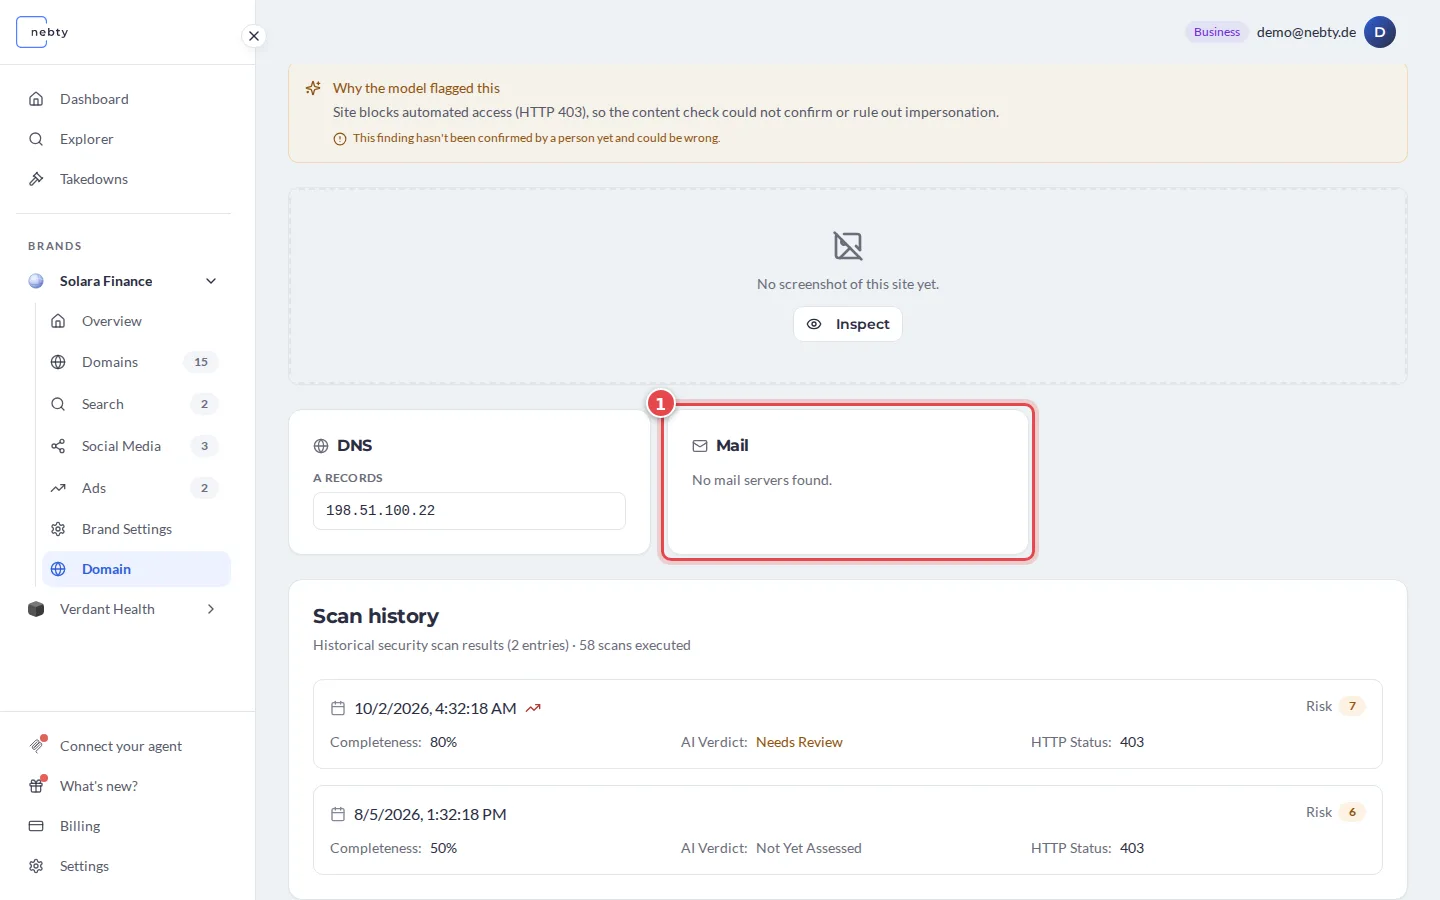Click the no-screenshot placeholder icon
1440x900 pixels.
848,245
